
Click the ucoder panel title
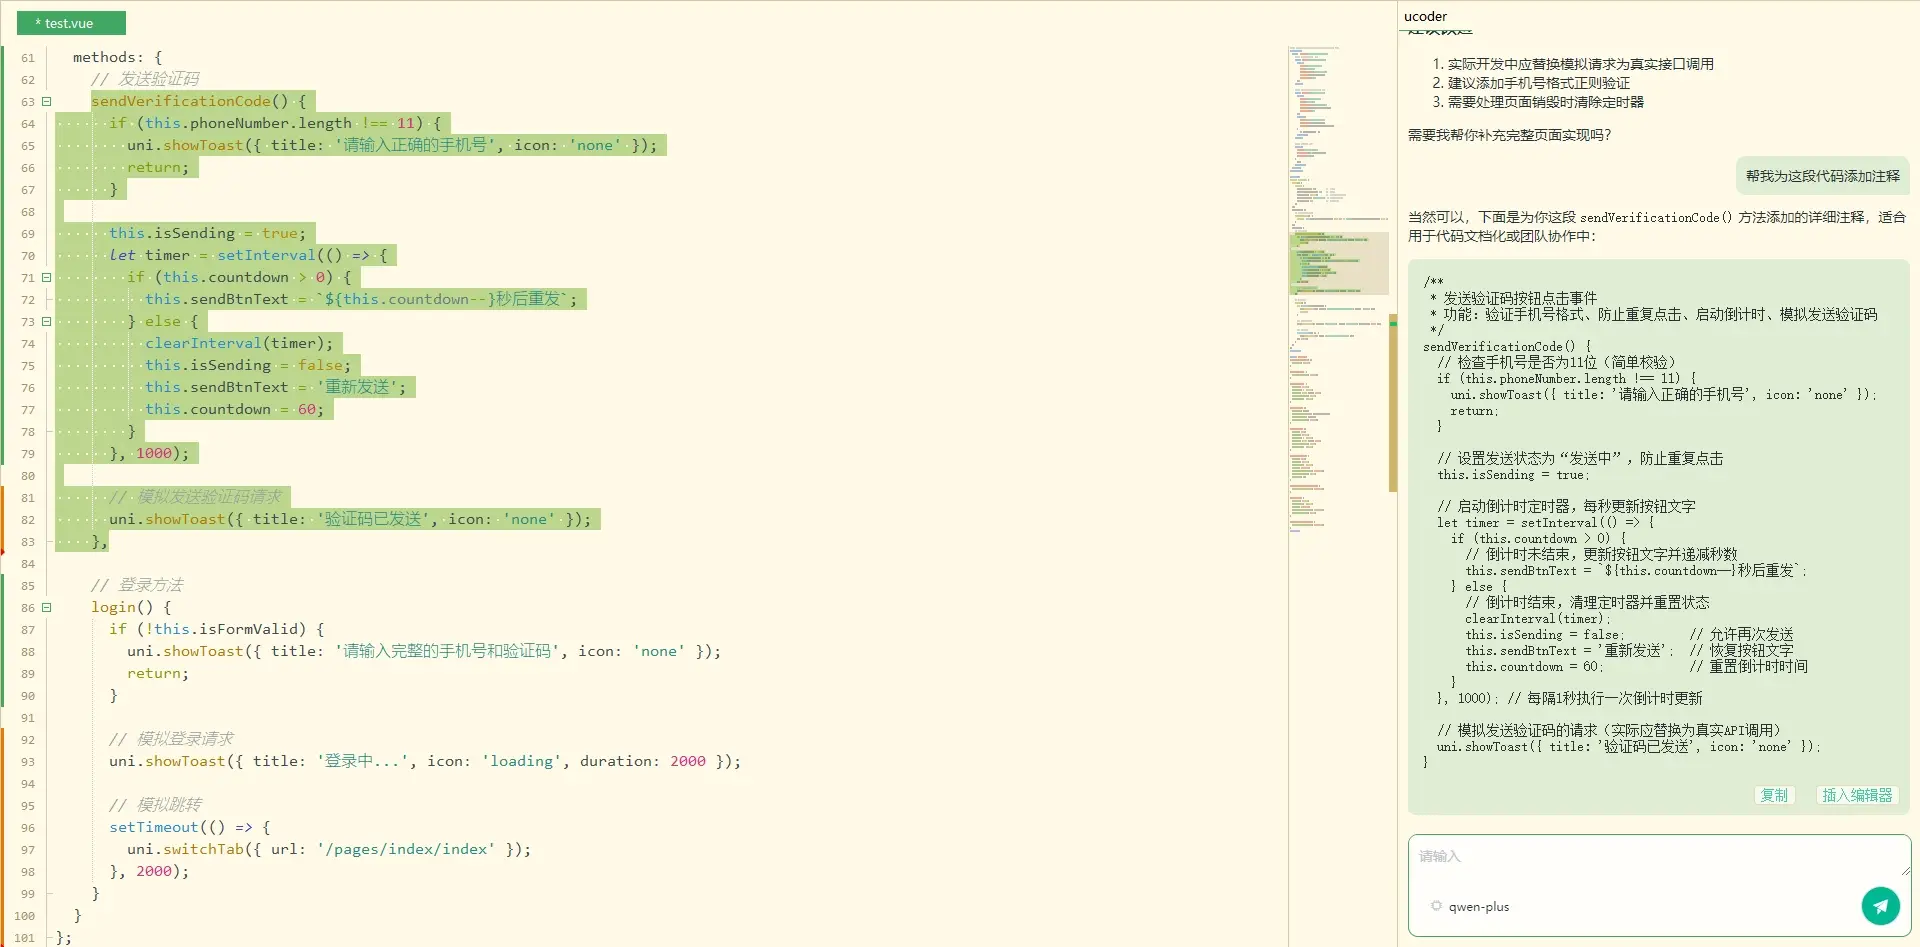1425,16
